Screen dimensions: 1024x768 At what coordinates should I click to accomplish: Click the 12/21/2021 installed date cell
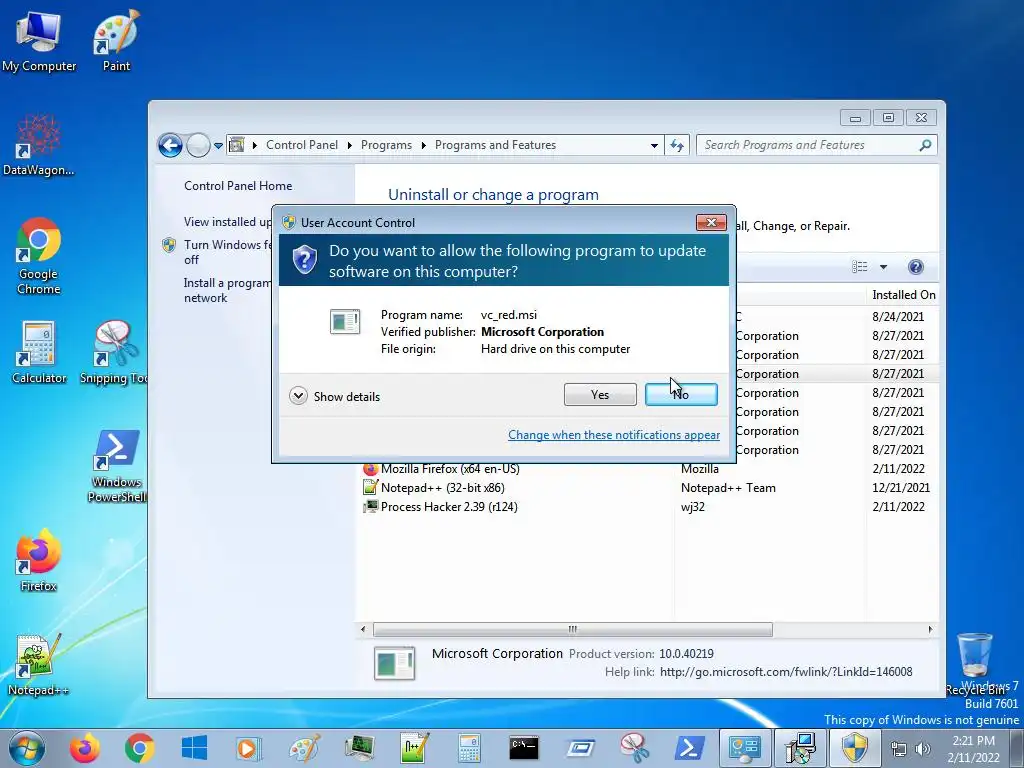pyautogui.click(x=901, y=488)
